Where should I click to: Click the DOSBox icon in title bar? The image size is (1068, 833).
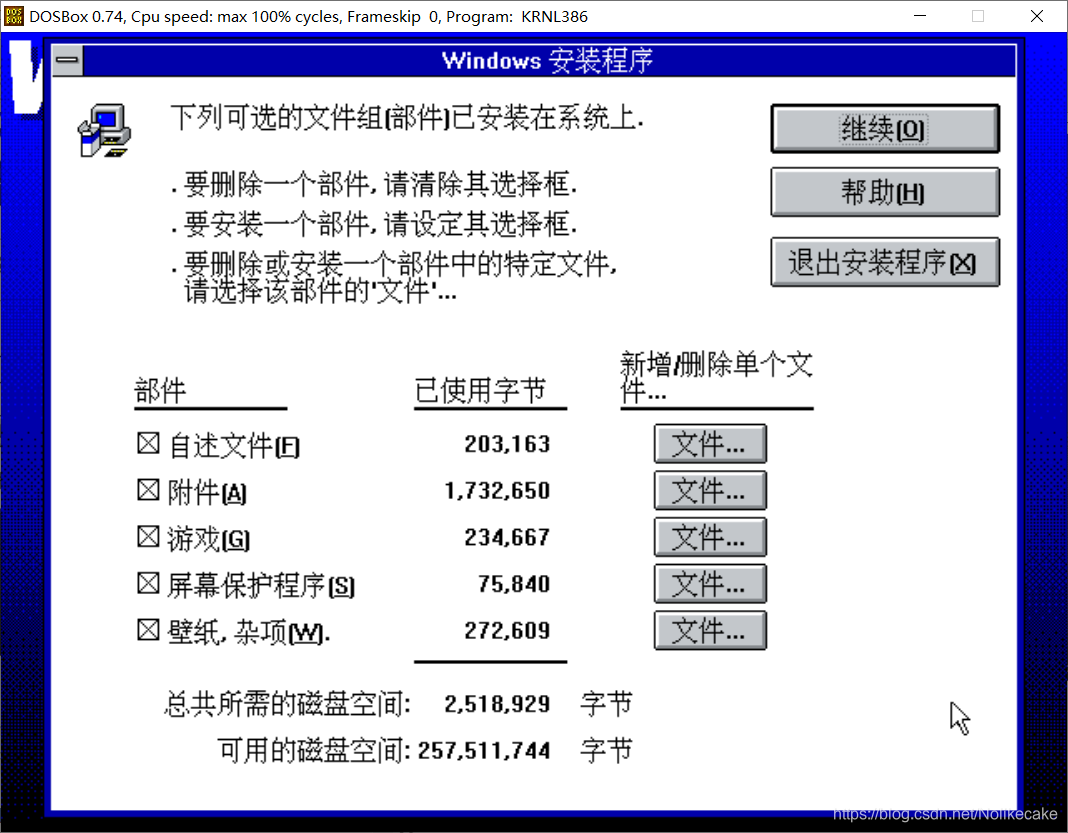(x=15, y=16)
